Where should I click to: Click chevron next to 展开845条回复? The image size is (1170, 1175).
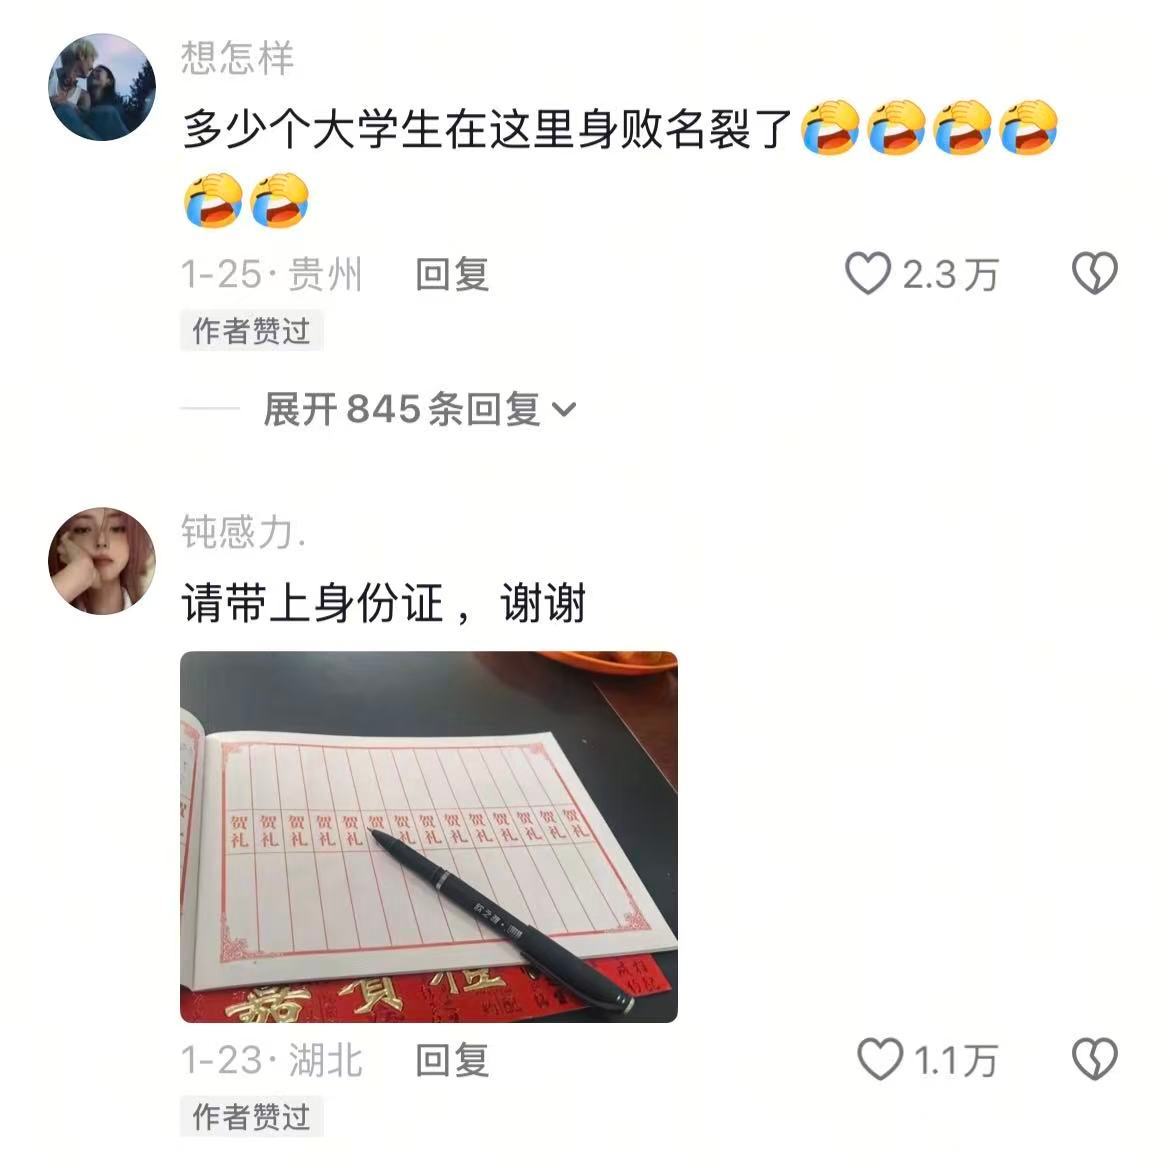(564, 410)
